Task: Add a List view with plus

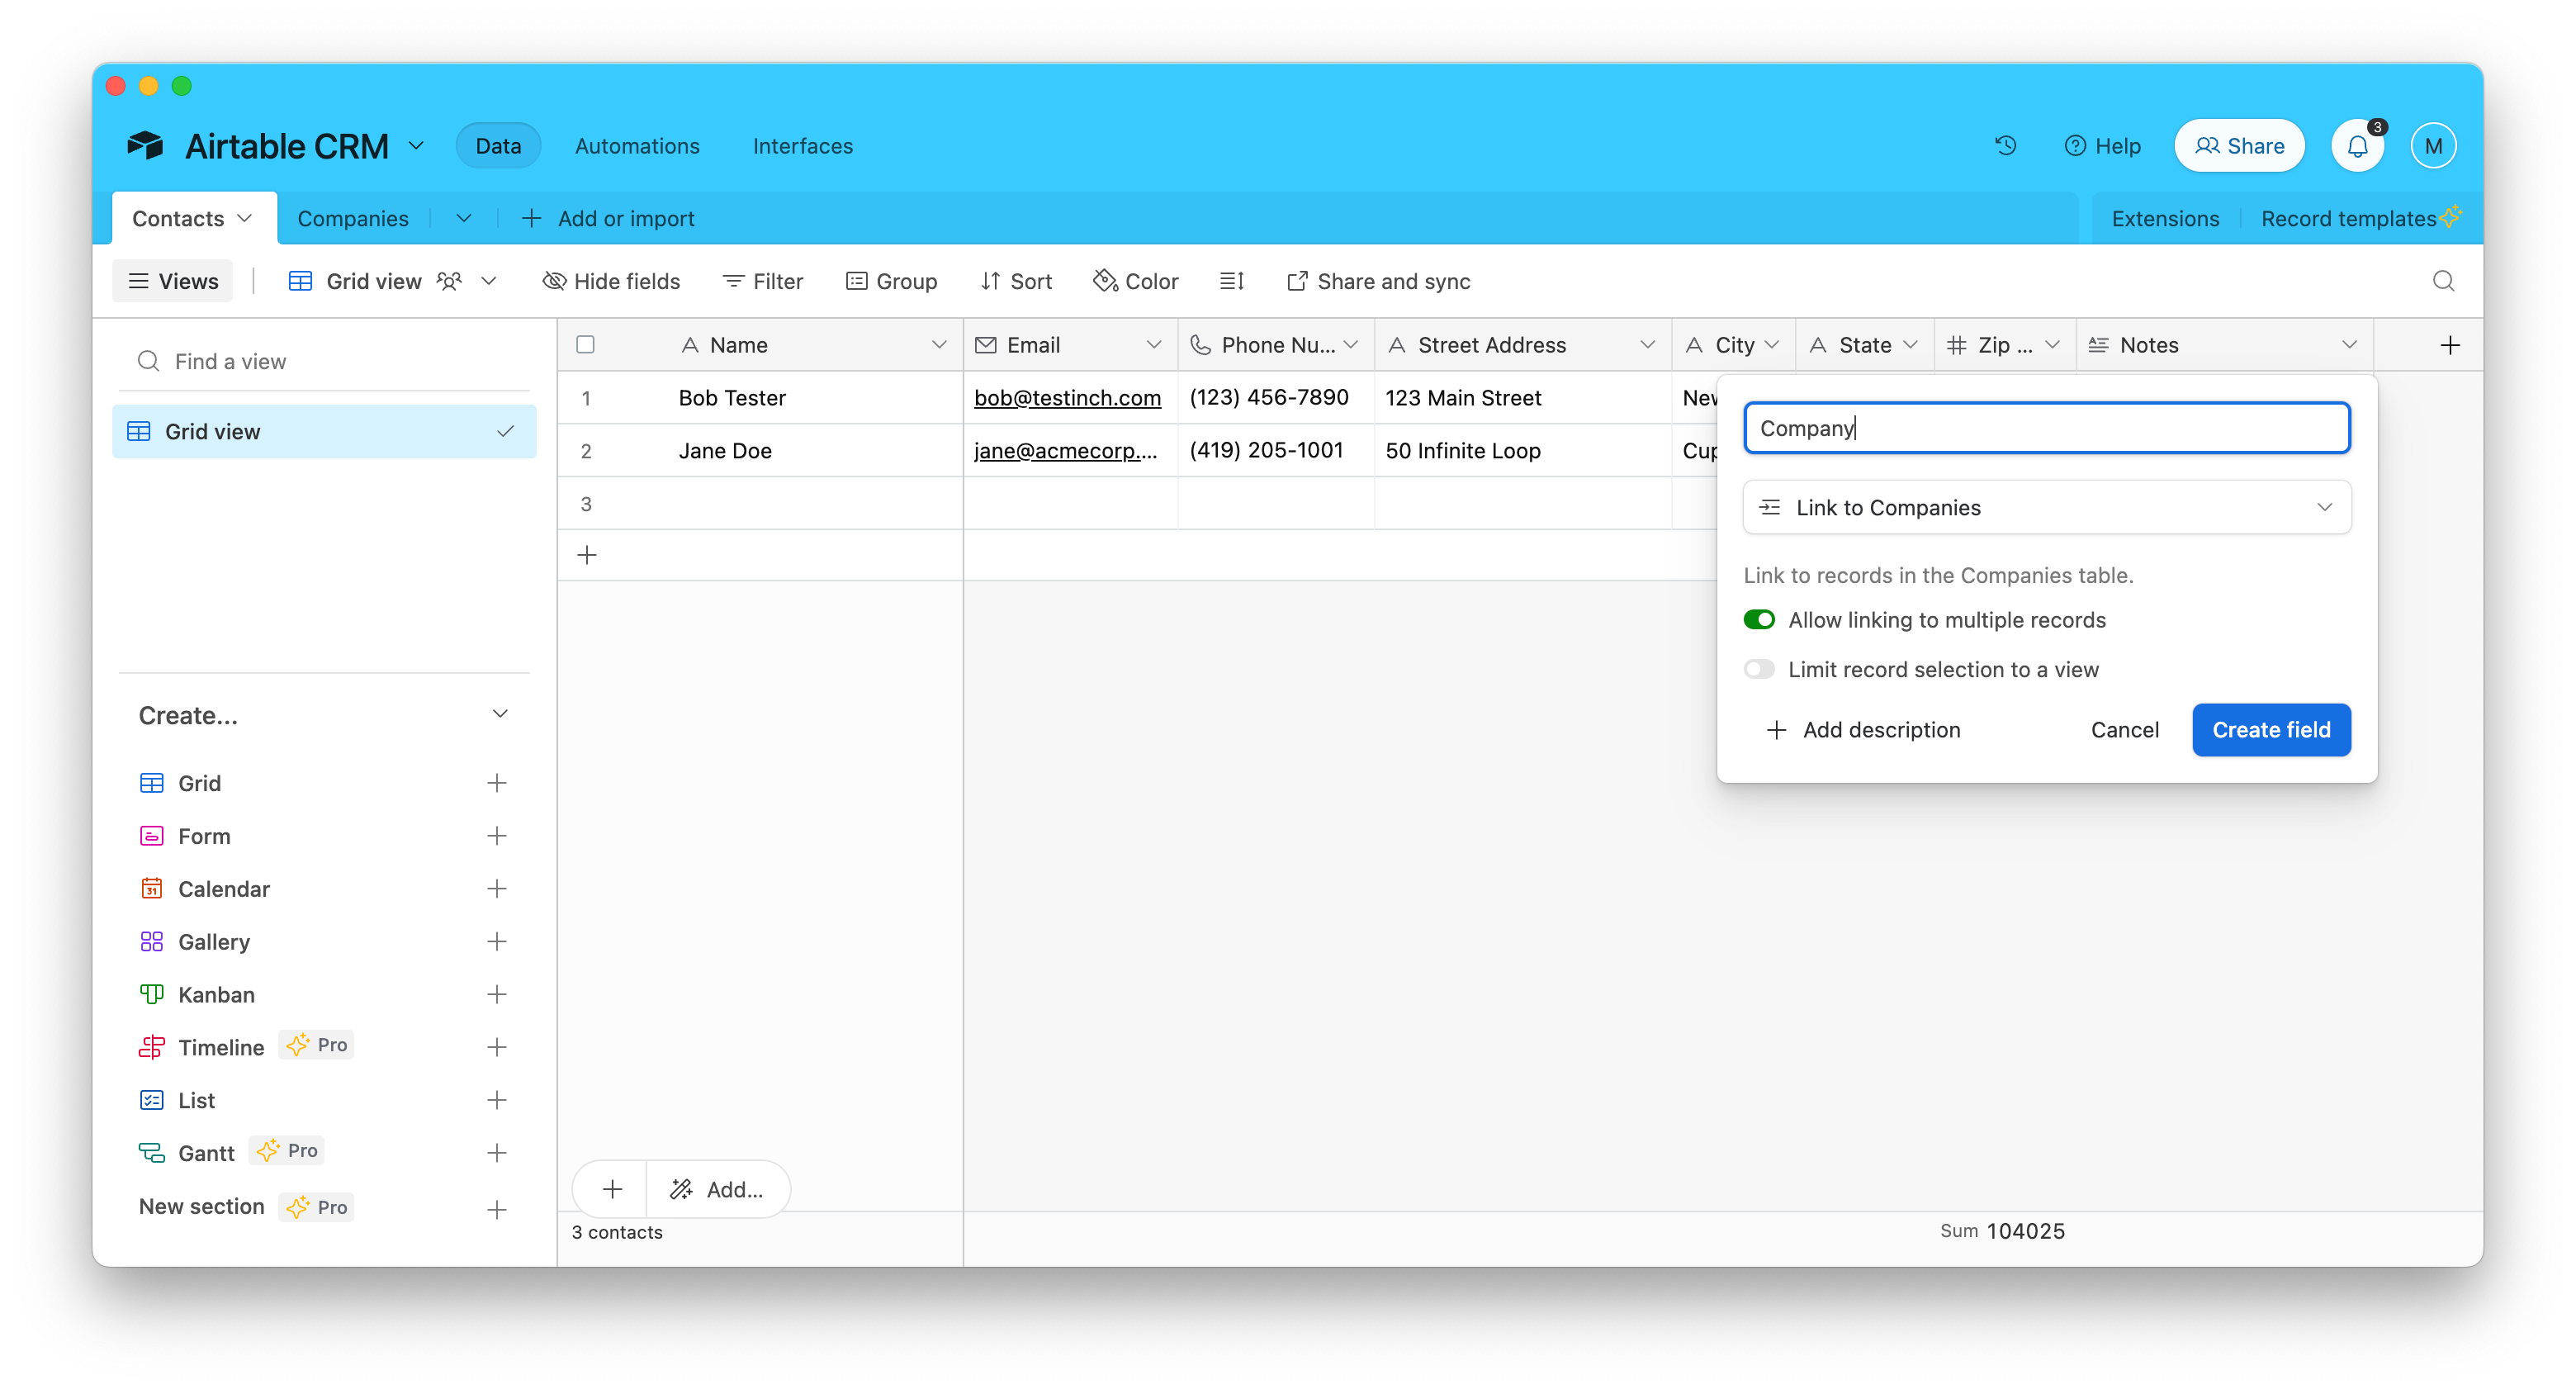Action: click(x=497, y=1100)
